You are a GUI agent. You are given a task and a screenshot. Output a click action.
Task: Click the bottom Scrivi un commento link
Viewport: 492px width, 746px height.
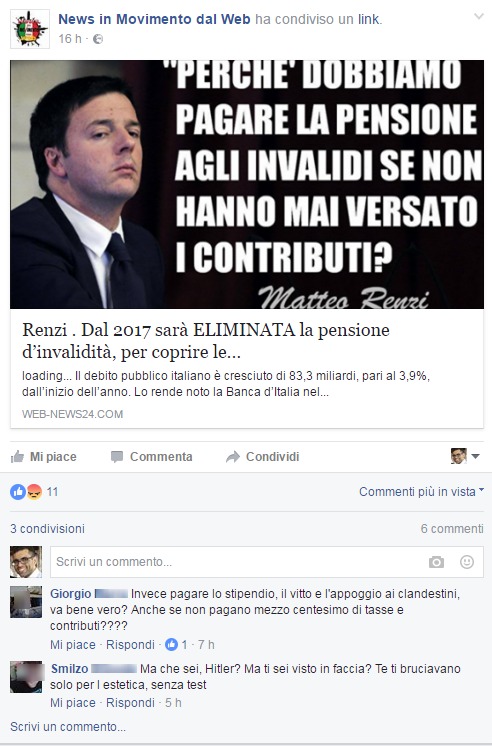[x=68, y=726]
